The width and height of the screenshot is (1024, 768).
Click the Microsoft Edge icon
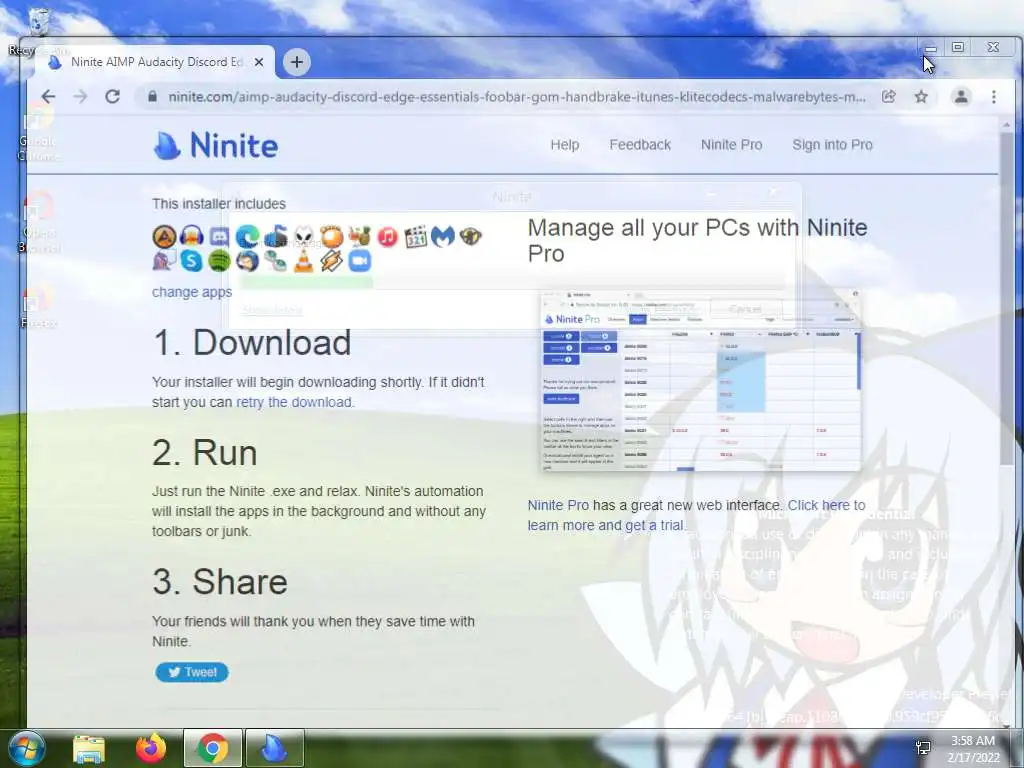tap(248, 236)
